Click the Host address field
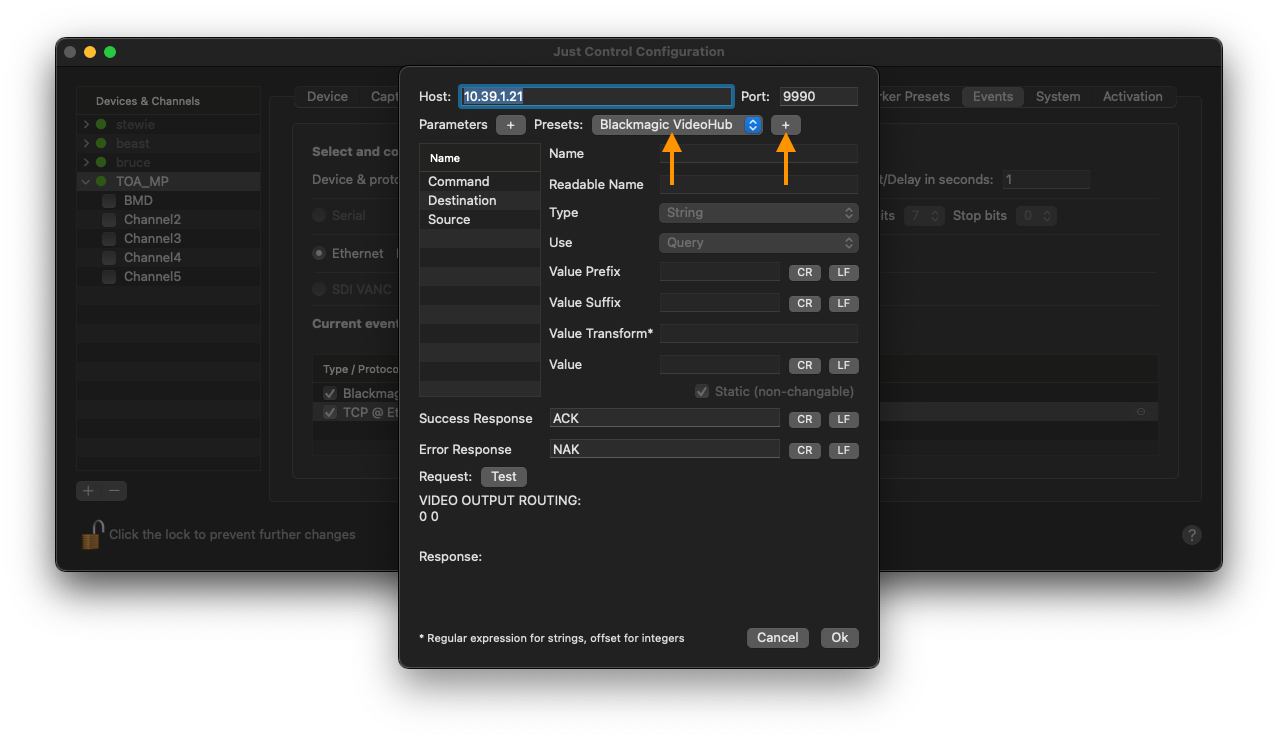Viewport: 1278px width, 742px height. pos(596,97)
